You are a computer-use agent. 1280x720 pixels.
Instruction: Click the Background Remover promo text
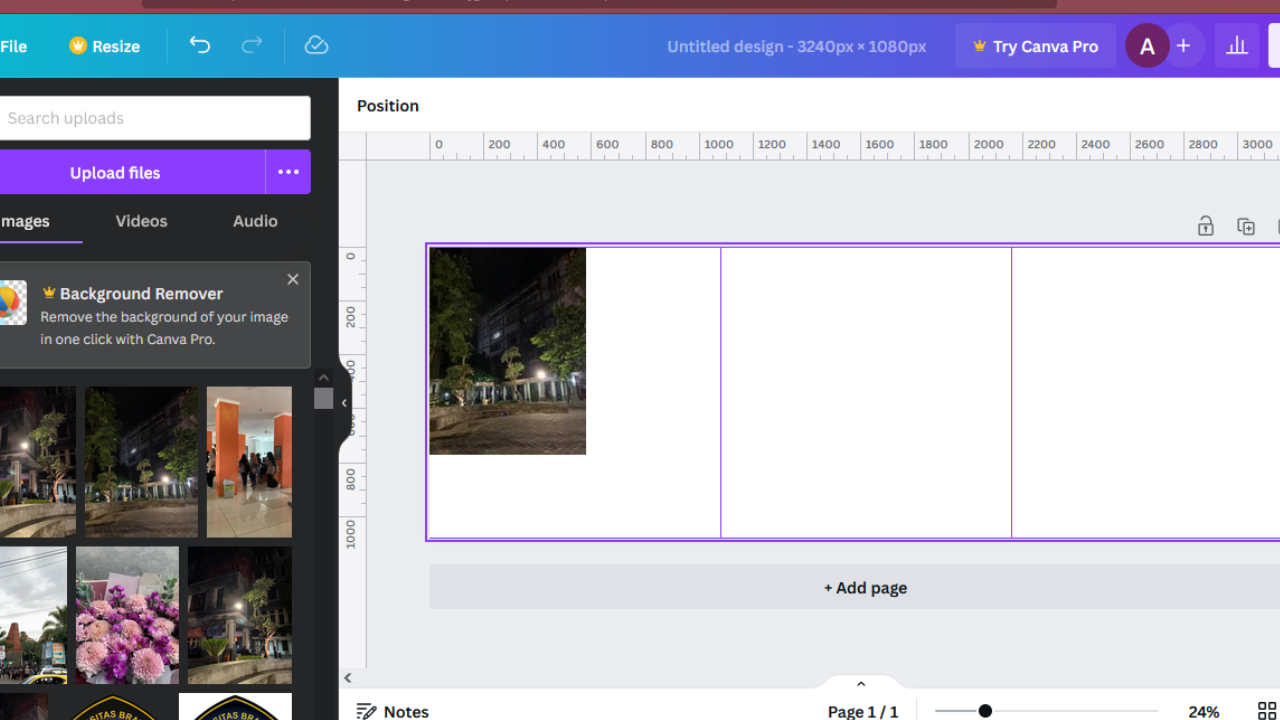point(164,316)
